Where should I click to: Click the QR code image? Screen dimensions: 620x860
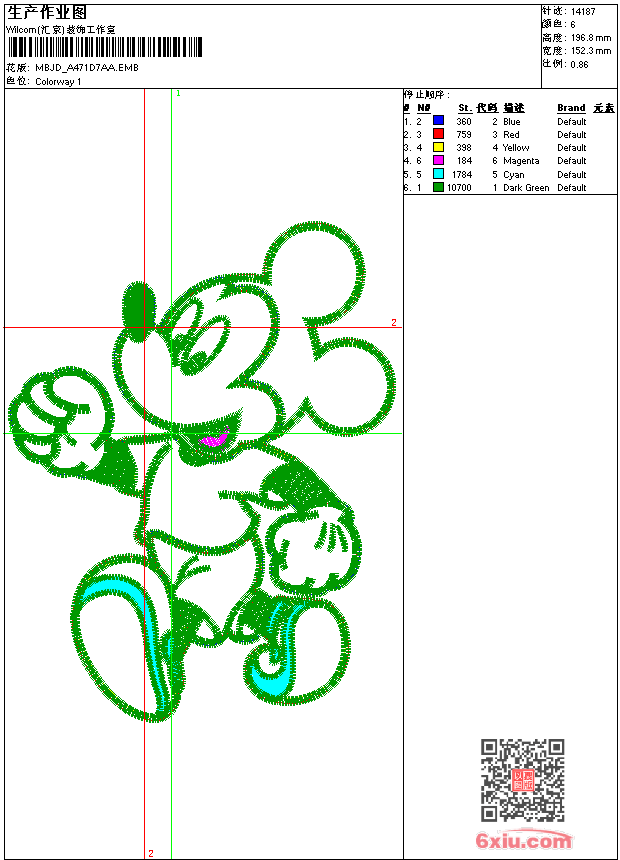[x=523, y=780]
